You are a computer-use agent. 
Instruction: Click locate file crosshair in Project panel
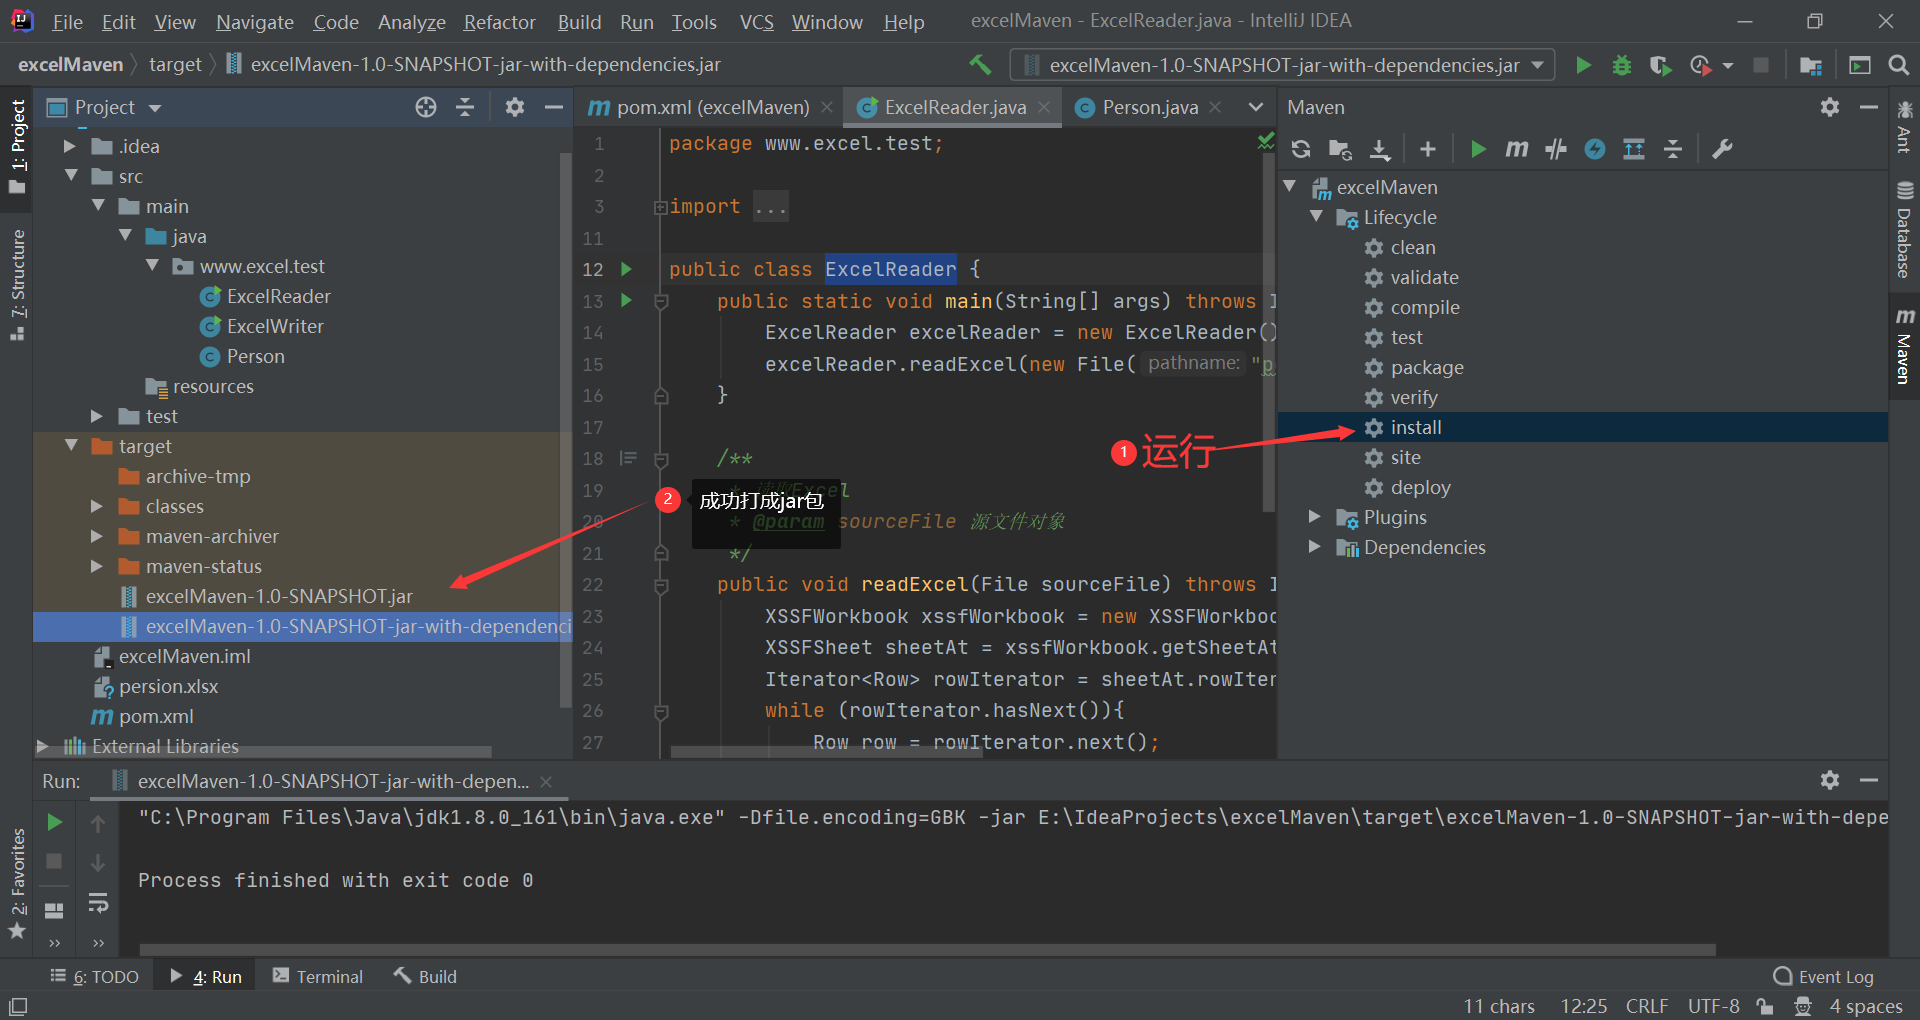[426, 107]
